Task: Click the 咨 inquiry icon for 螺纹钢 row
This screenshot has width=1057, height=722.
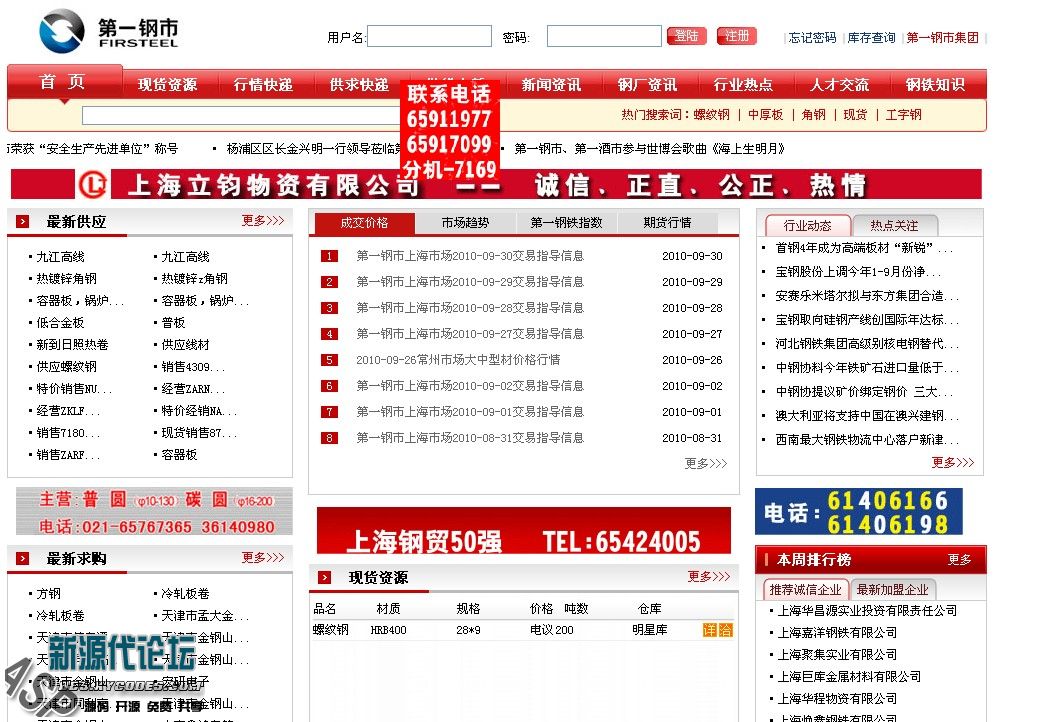Action: (725, 630)
